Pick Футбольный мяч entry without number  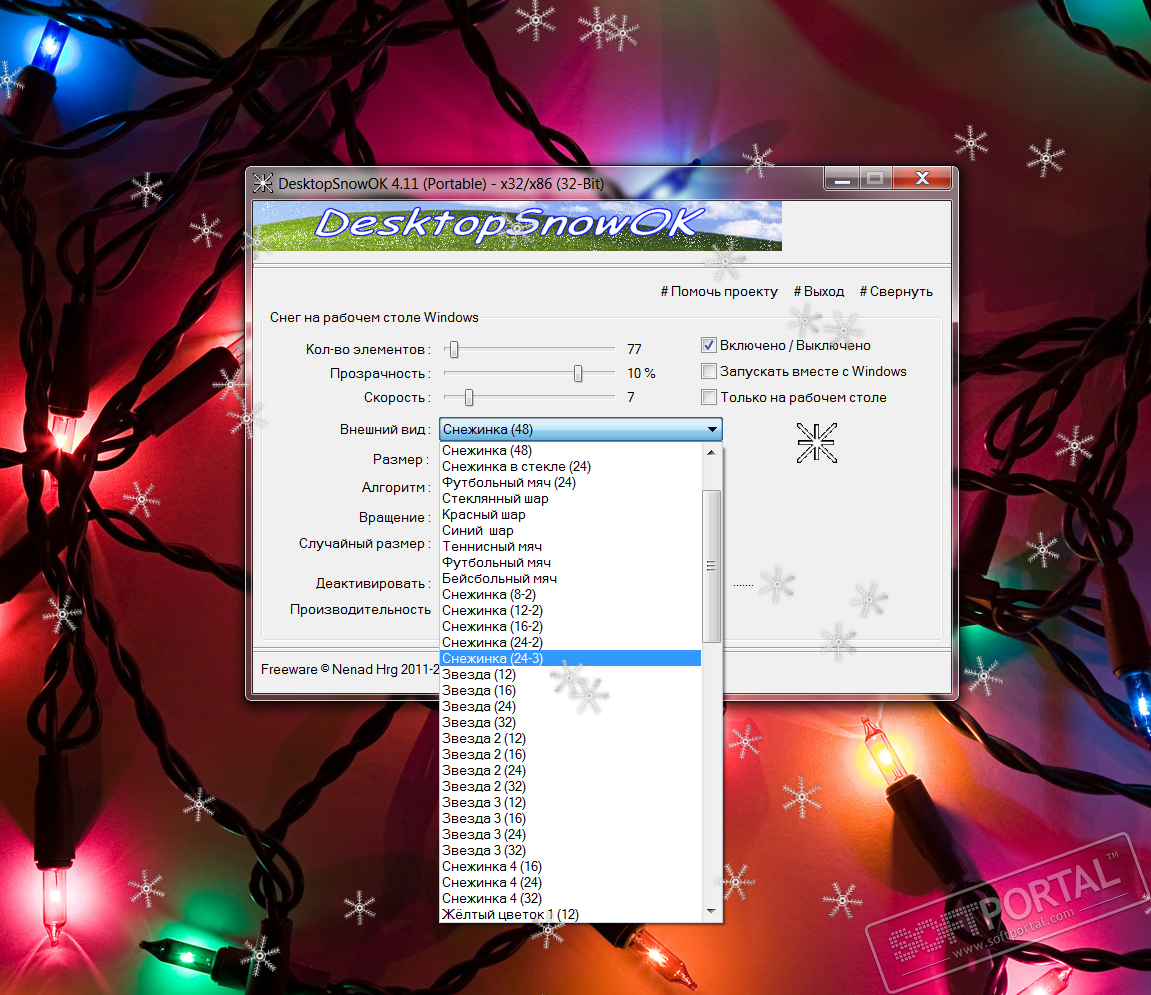pos(570,562)
